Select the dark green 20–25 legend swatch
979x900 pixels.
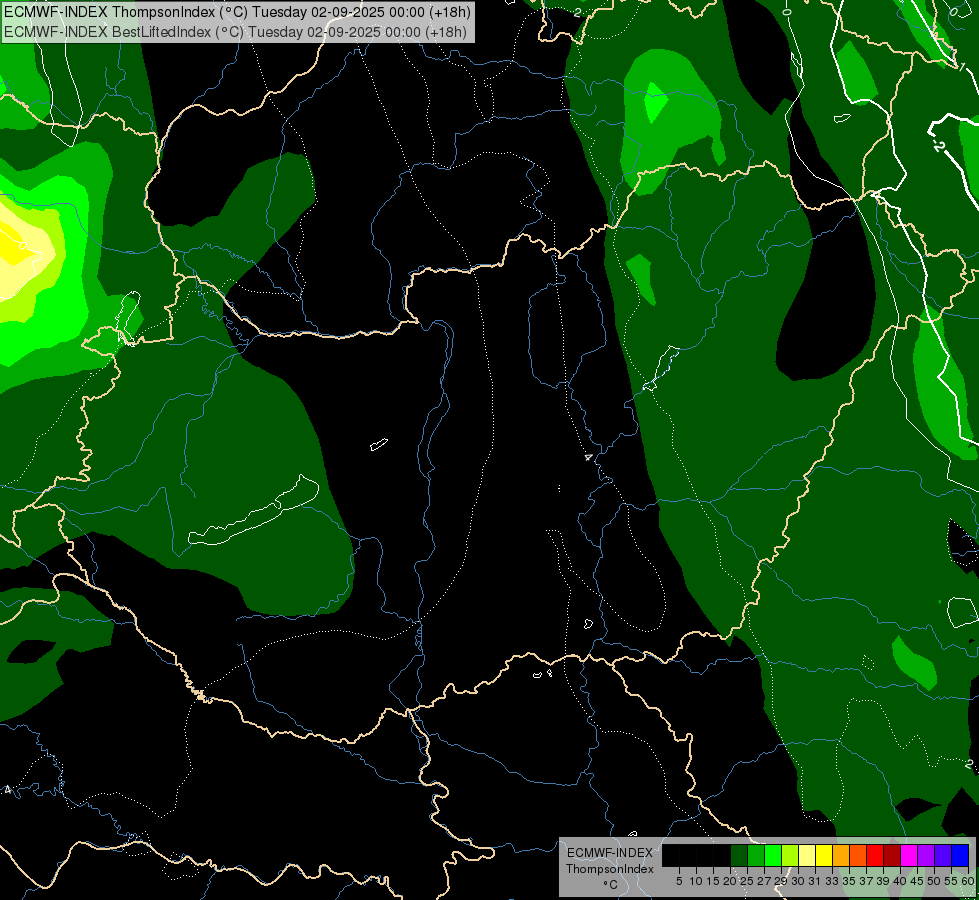(x=739, y=855)
